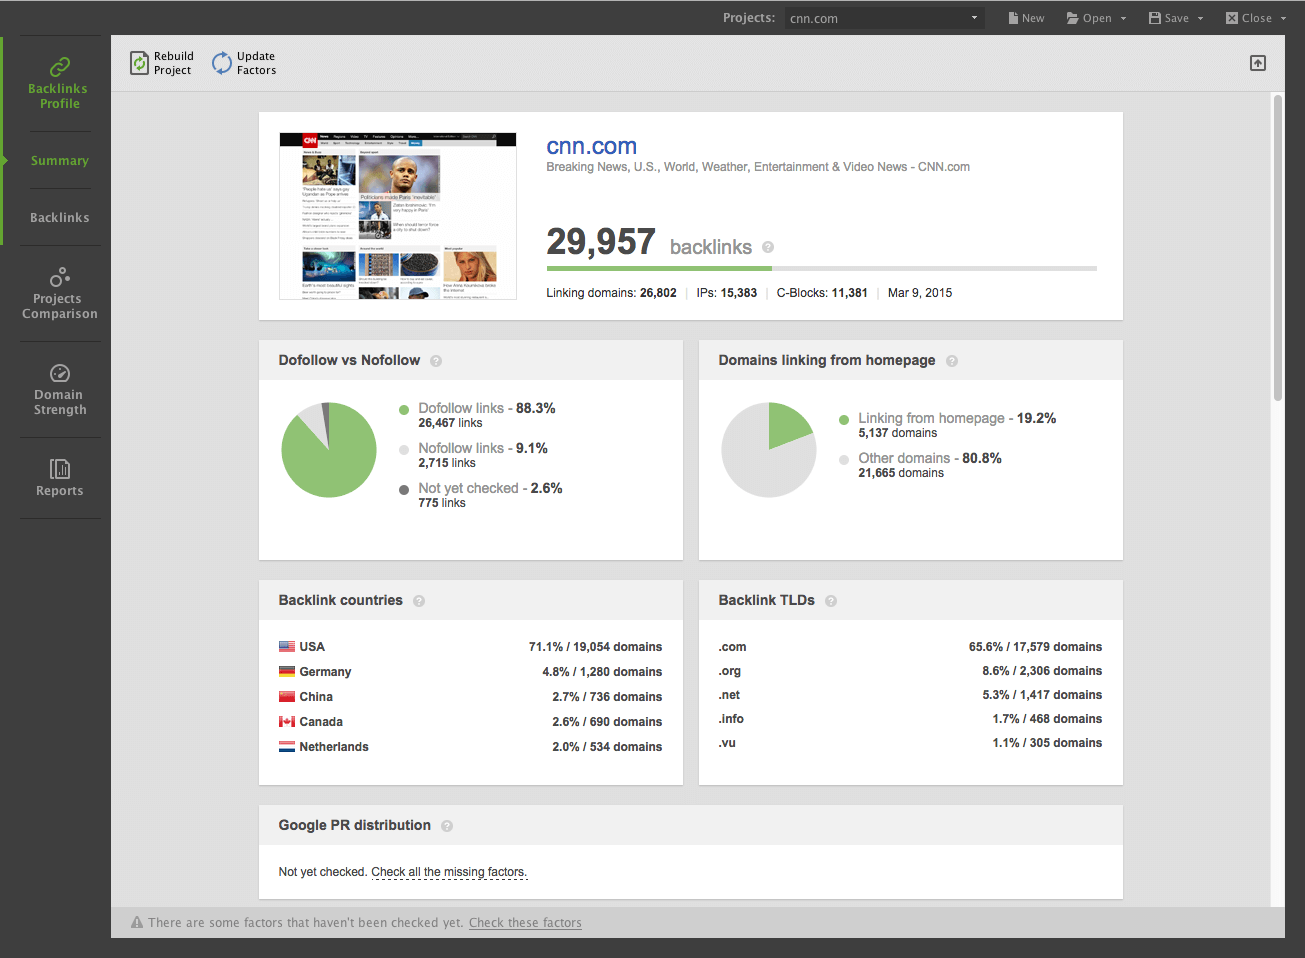
Task: Open the cnn.com title link
Action: coord(591,146)
